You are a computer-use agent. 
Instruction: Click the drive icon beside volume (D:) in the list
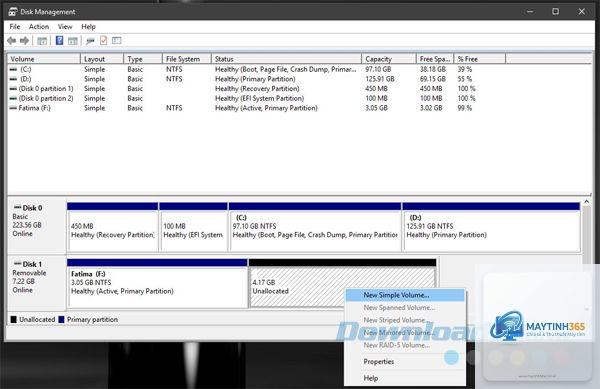[x=13, y=79]
